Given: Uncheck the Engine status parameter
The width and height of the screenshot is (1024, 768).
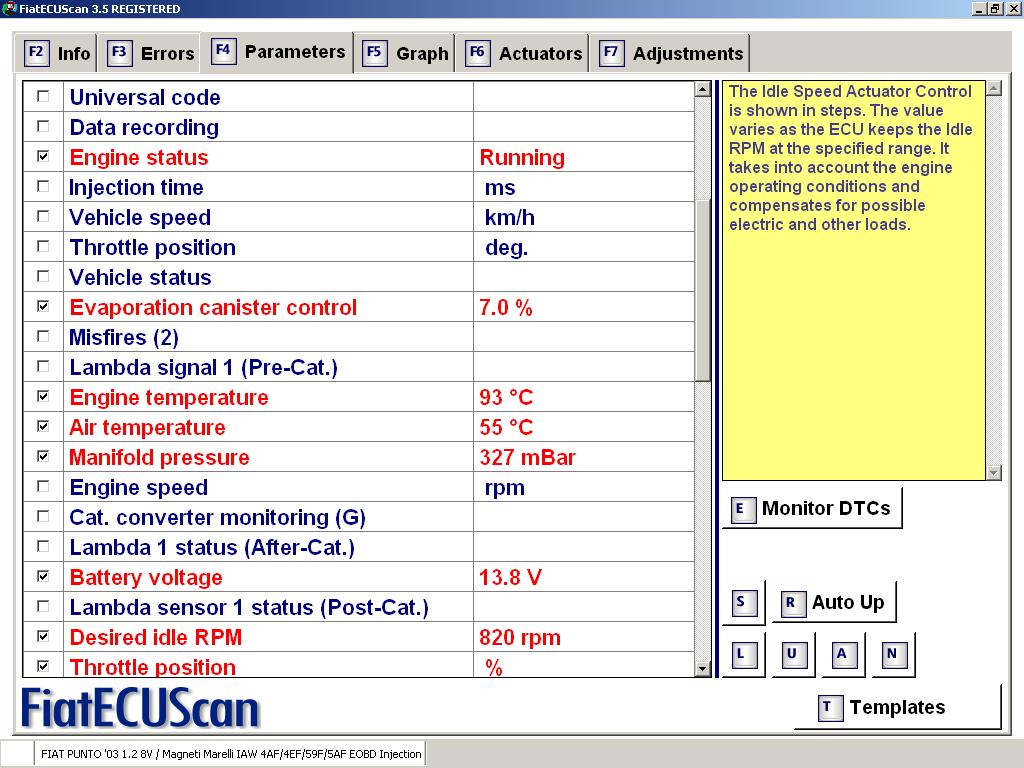Looking at the screenshot, I should (43, 157).
